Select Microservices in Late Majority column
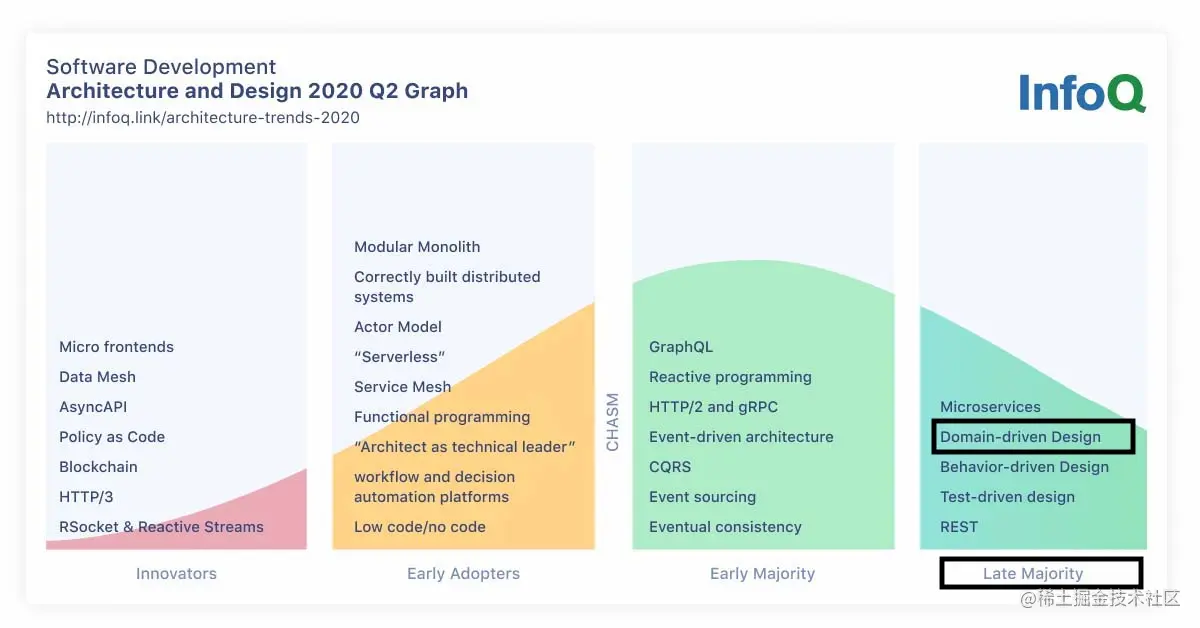This screenshot has width=1200, height=628. 990,407
